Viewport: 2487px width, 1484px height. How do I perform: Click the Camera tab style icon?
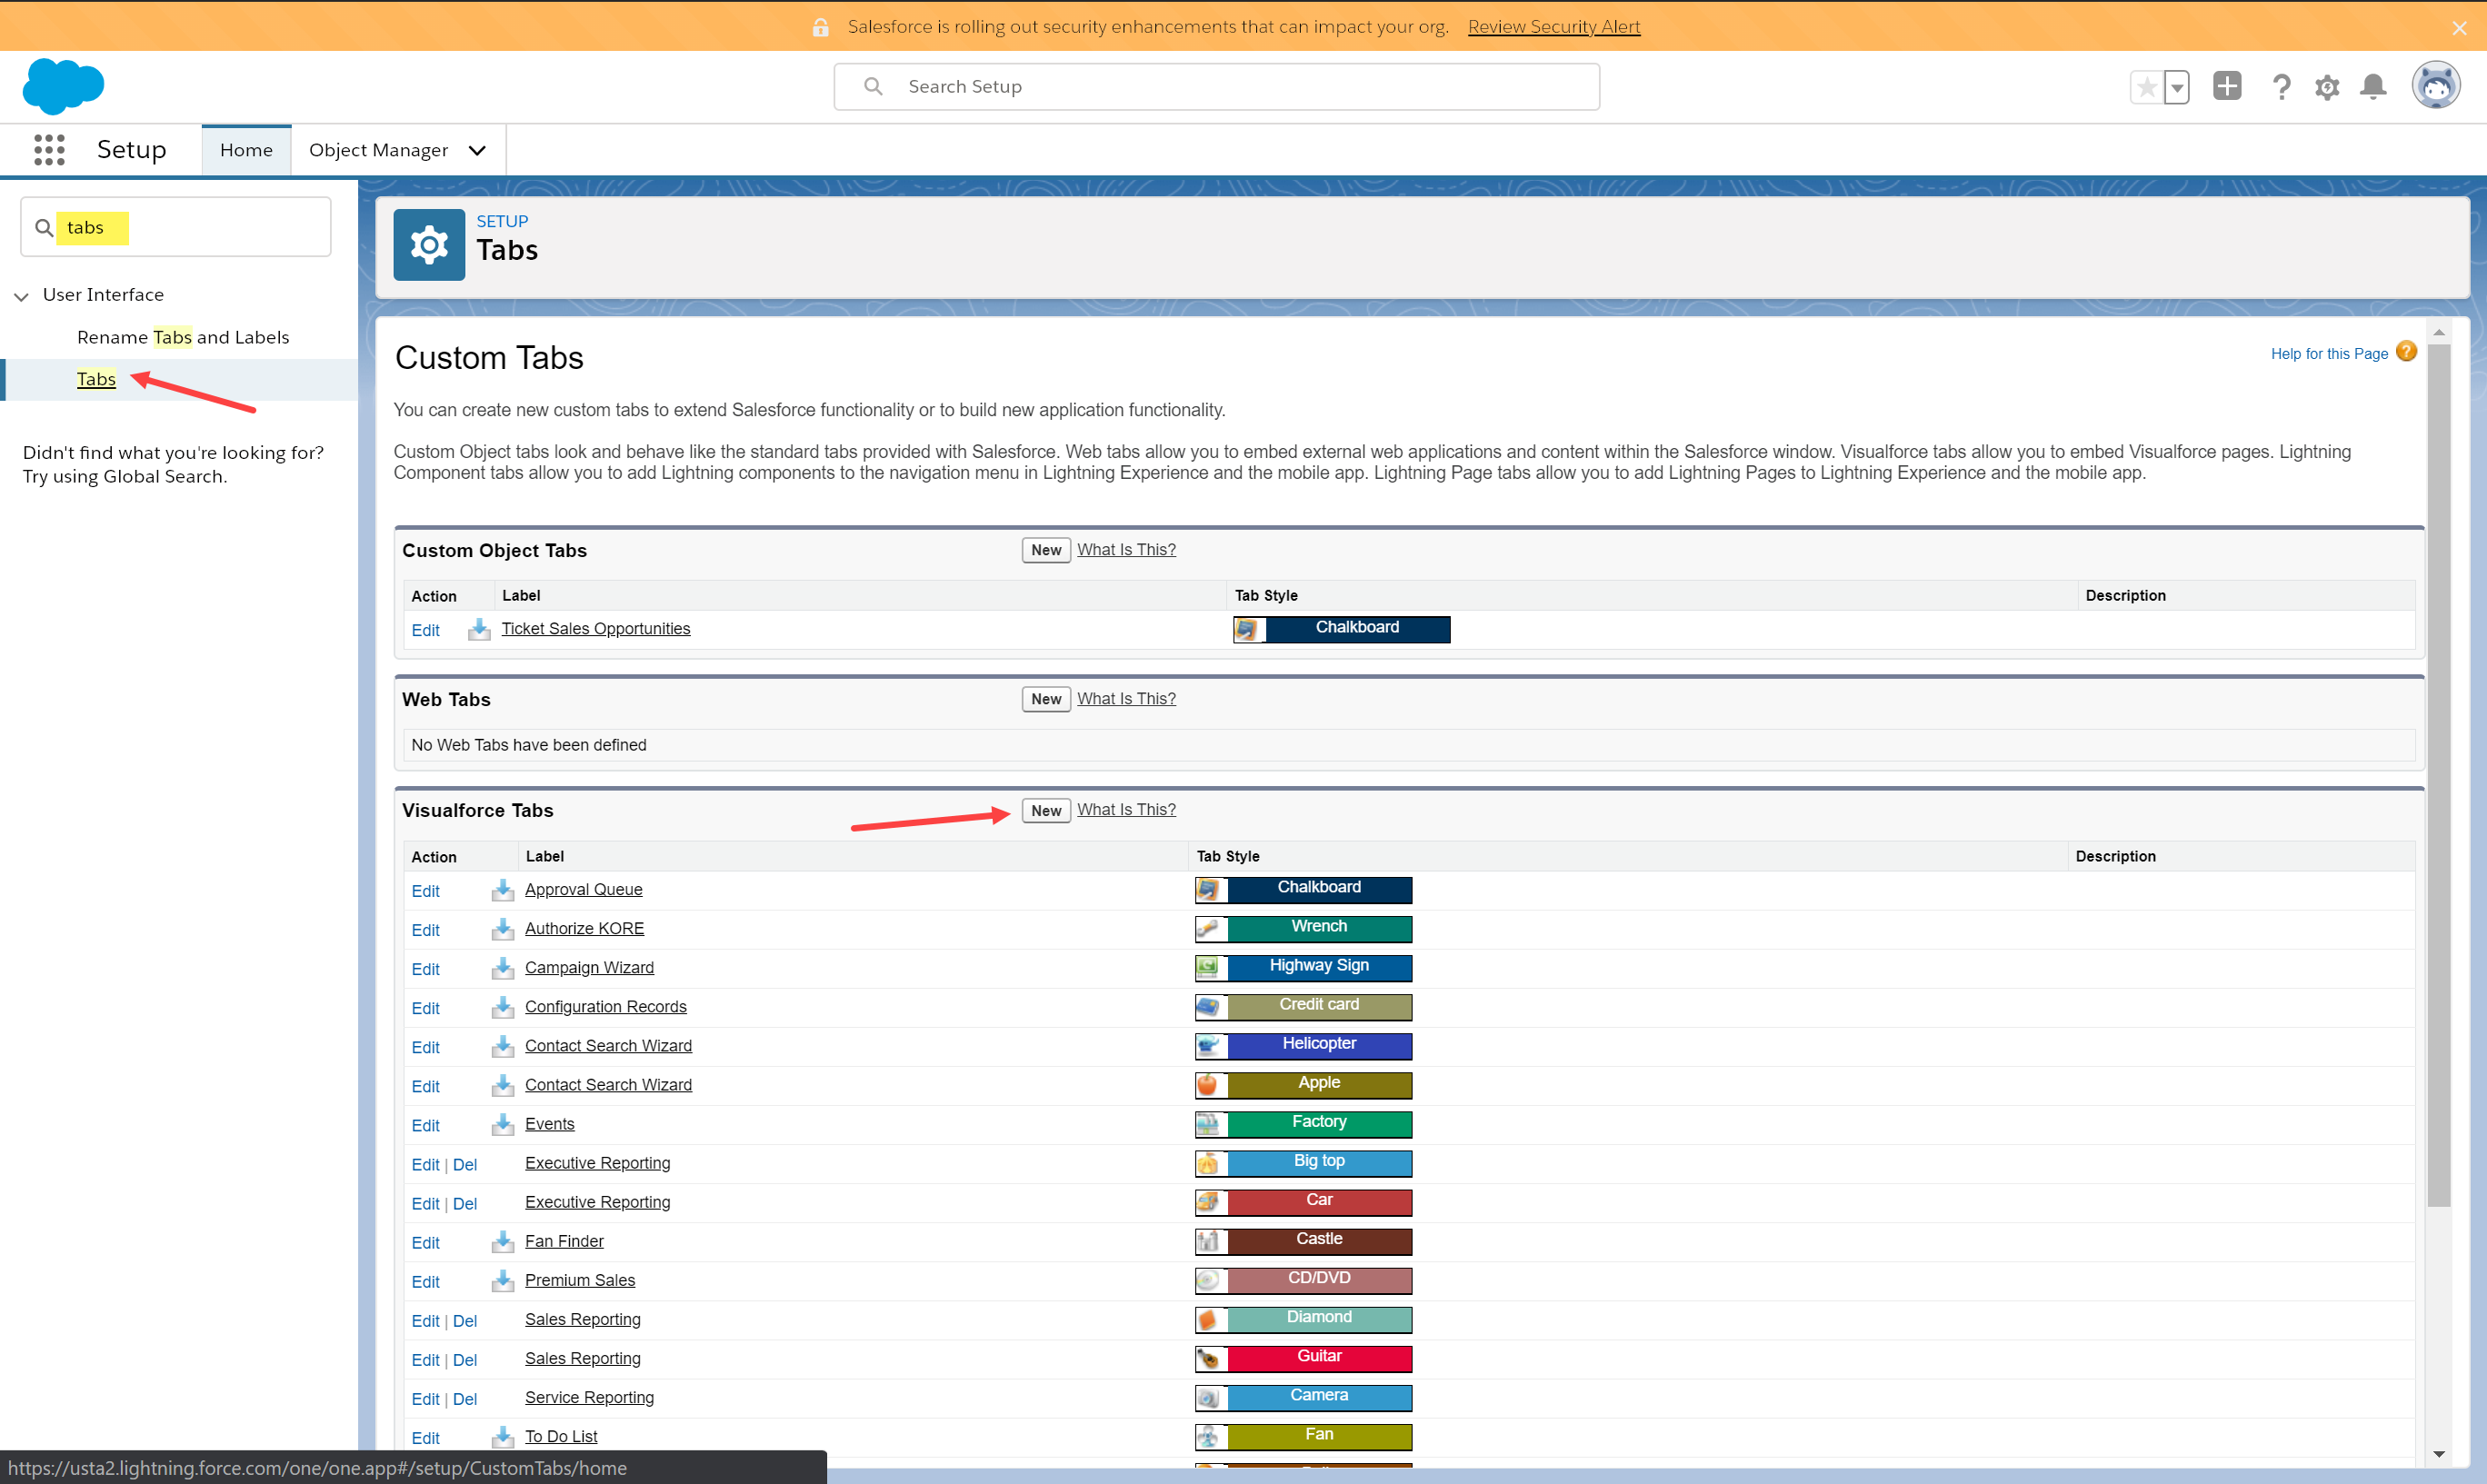1208,1397
